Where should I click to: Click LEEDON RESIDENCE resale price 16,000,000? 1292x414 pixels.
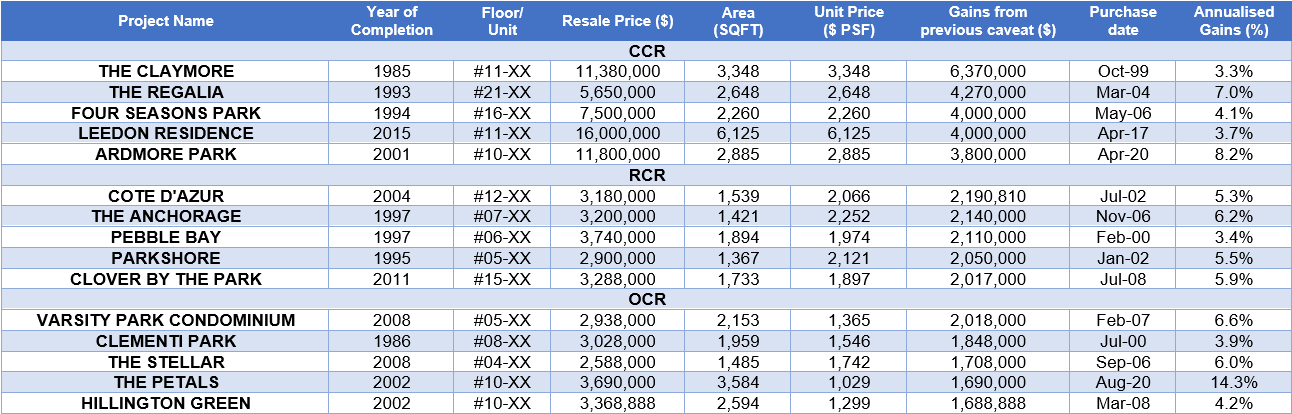[x=617, y=134]
